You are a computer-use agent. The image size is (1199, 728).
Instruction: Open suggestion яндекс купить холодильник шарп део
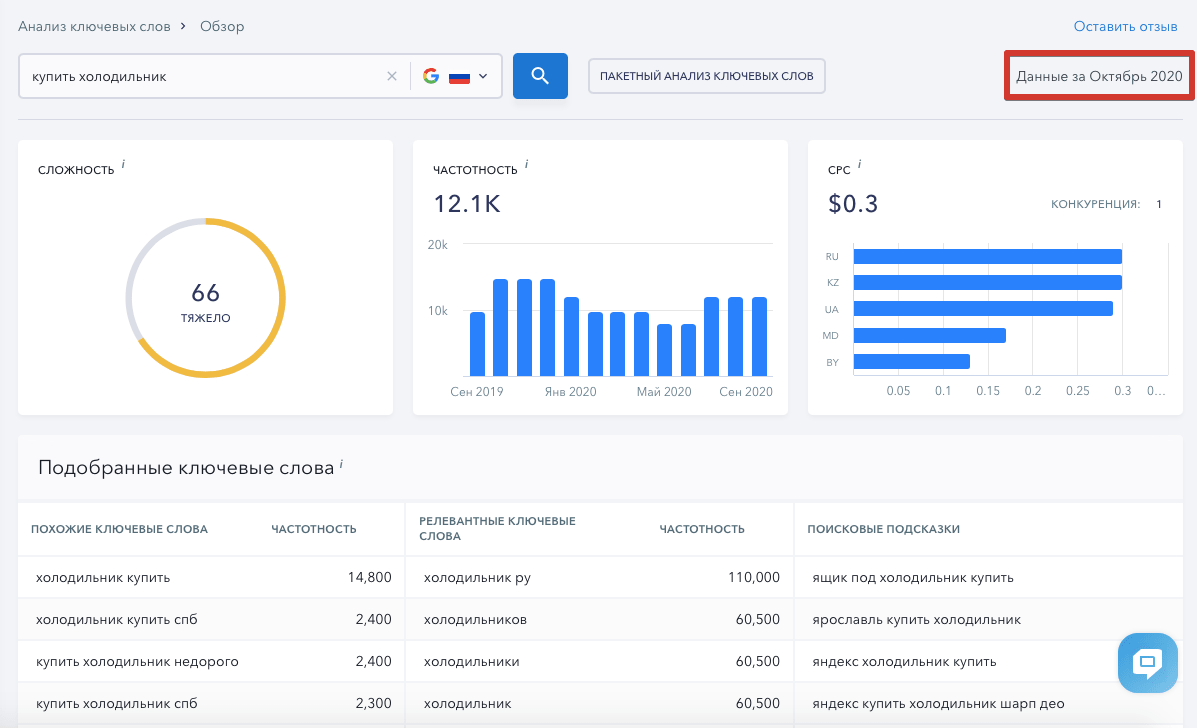click(938, 704)
